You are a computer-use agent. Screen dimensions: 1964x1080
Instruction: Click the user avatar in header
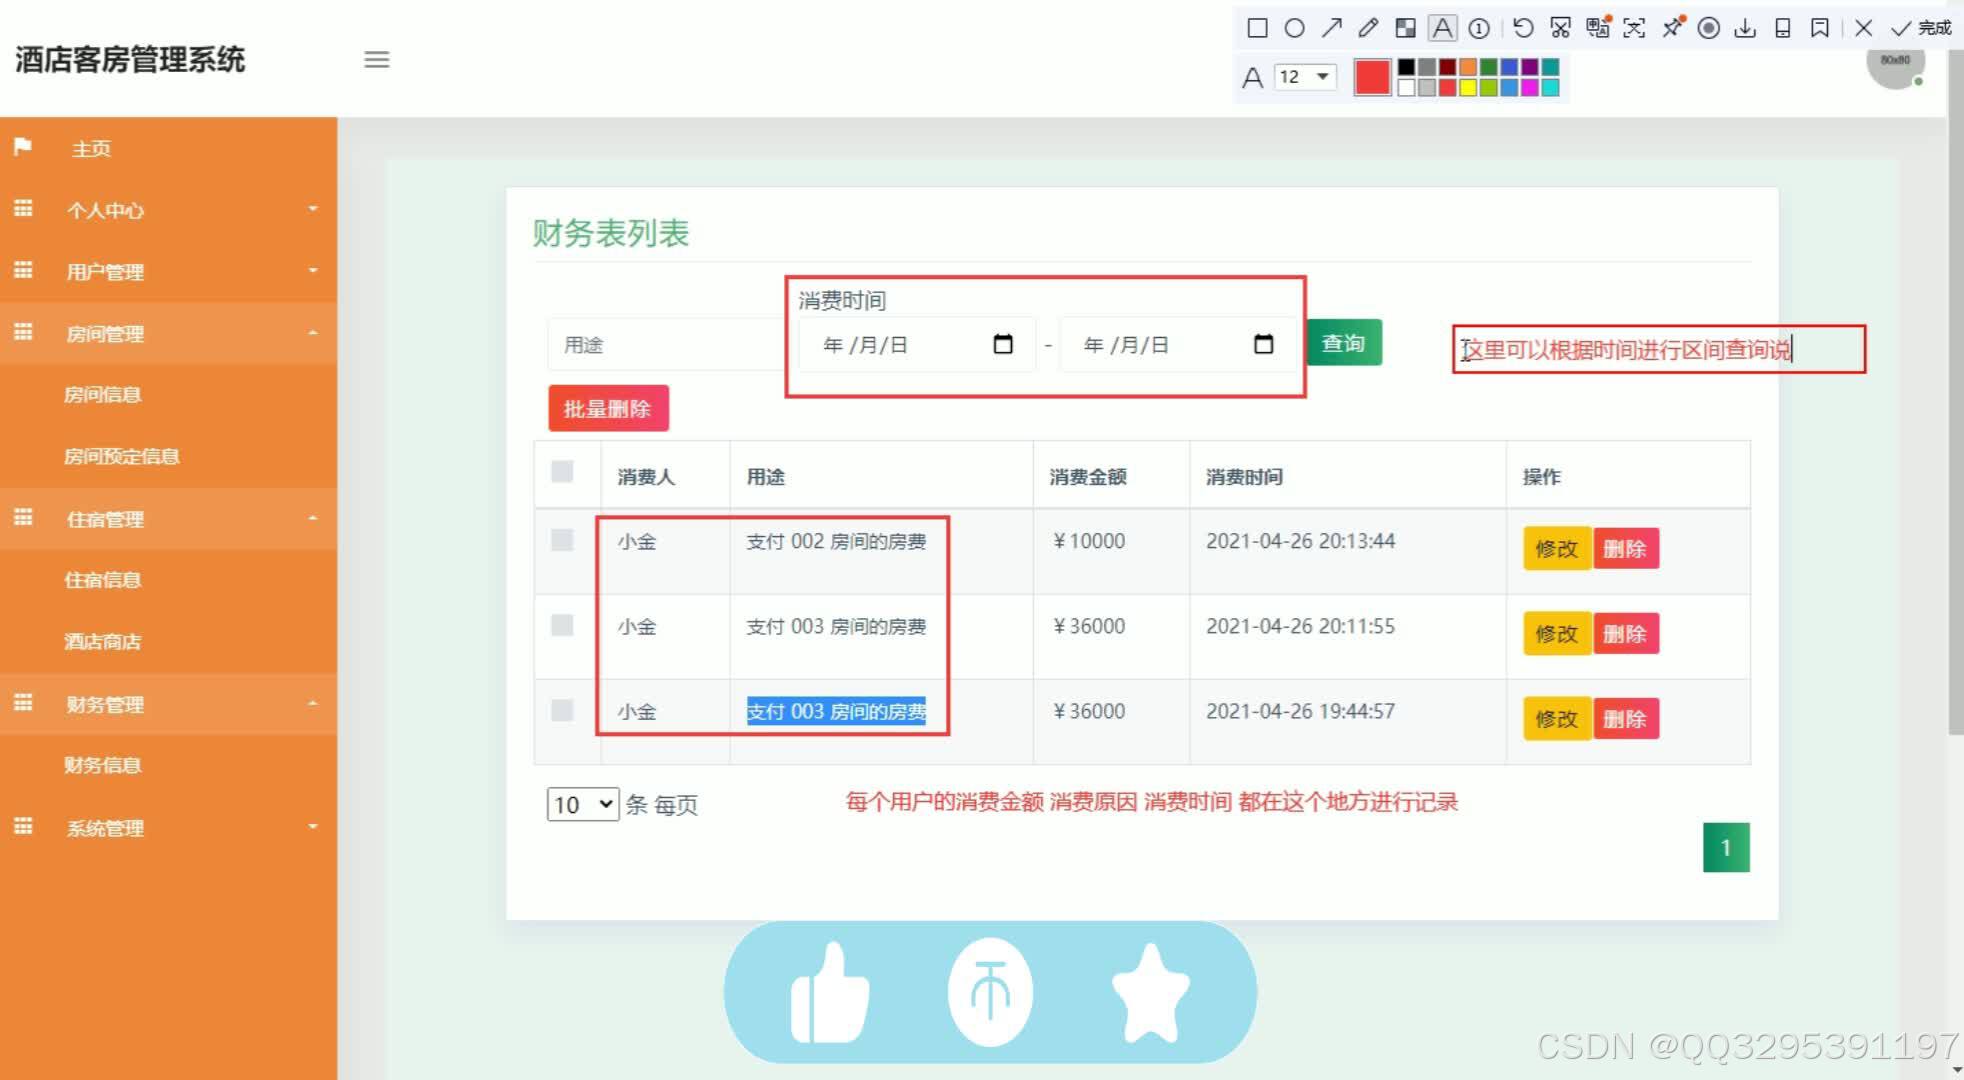point(1895,64)
